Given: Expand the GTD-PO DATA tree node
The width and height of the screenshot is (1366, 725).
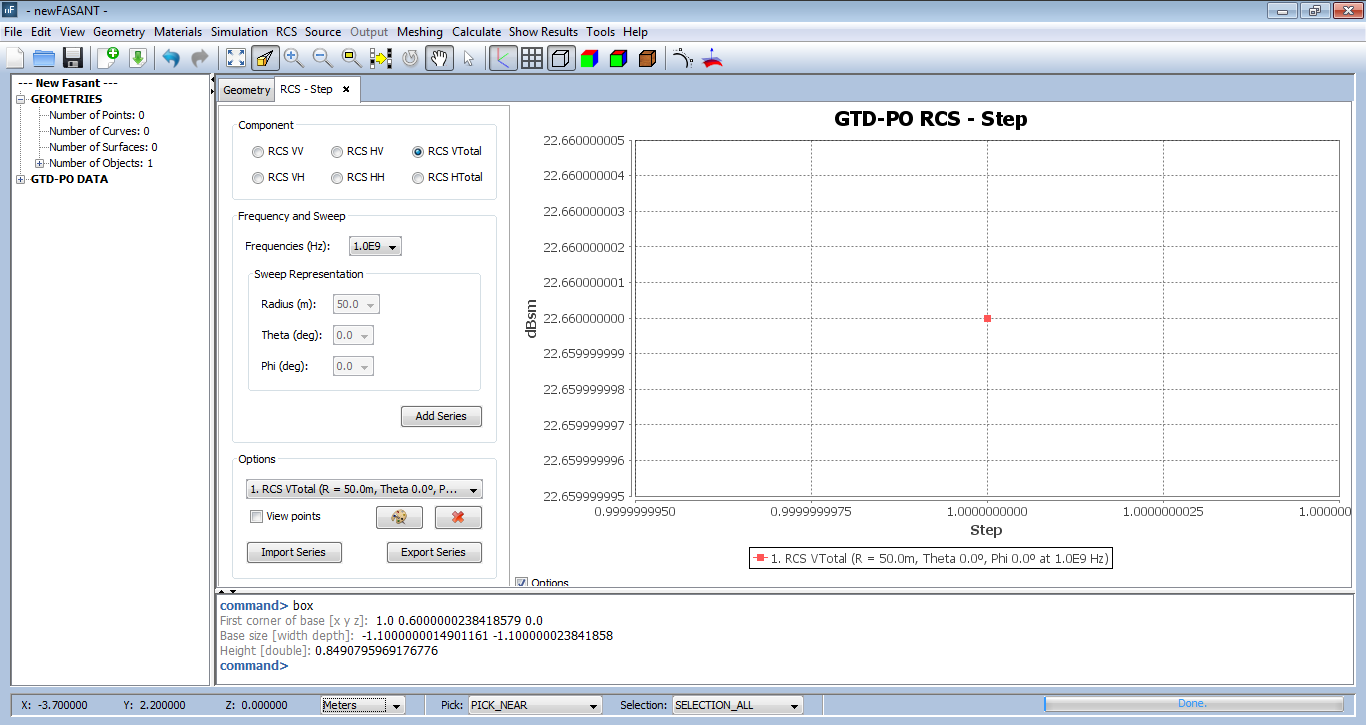Looking at the screenshot, I should pos(22,180).
